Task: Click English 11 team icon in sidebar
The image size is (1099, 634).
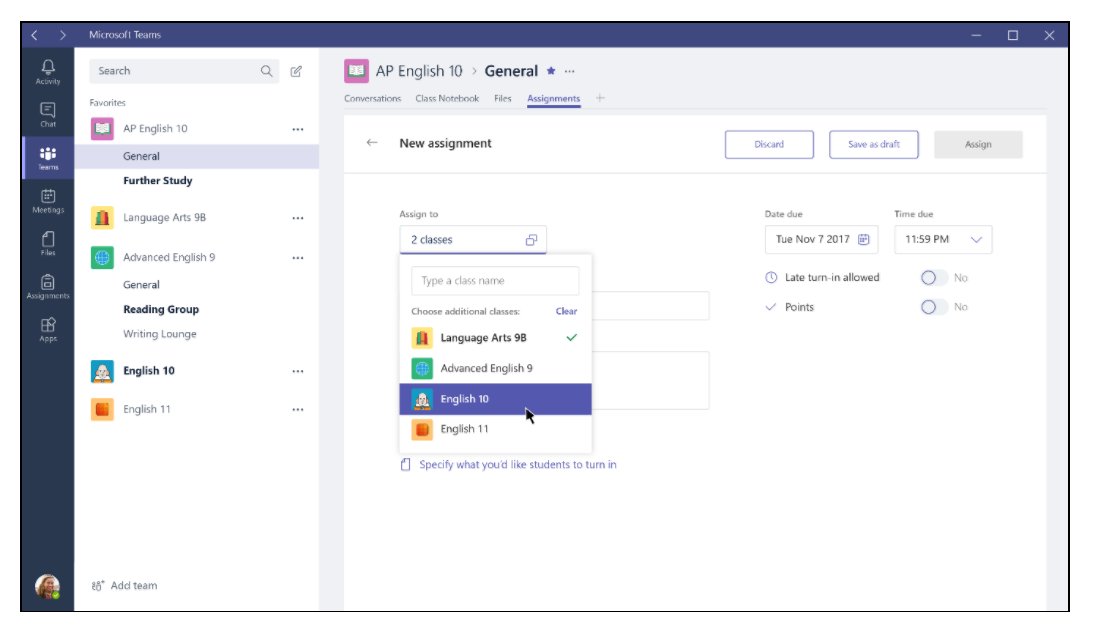Action: click(102, 409)
